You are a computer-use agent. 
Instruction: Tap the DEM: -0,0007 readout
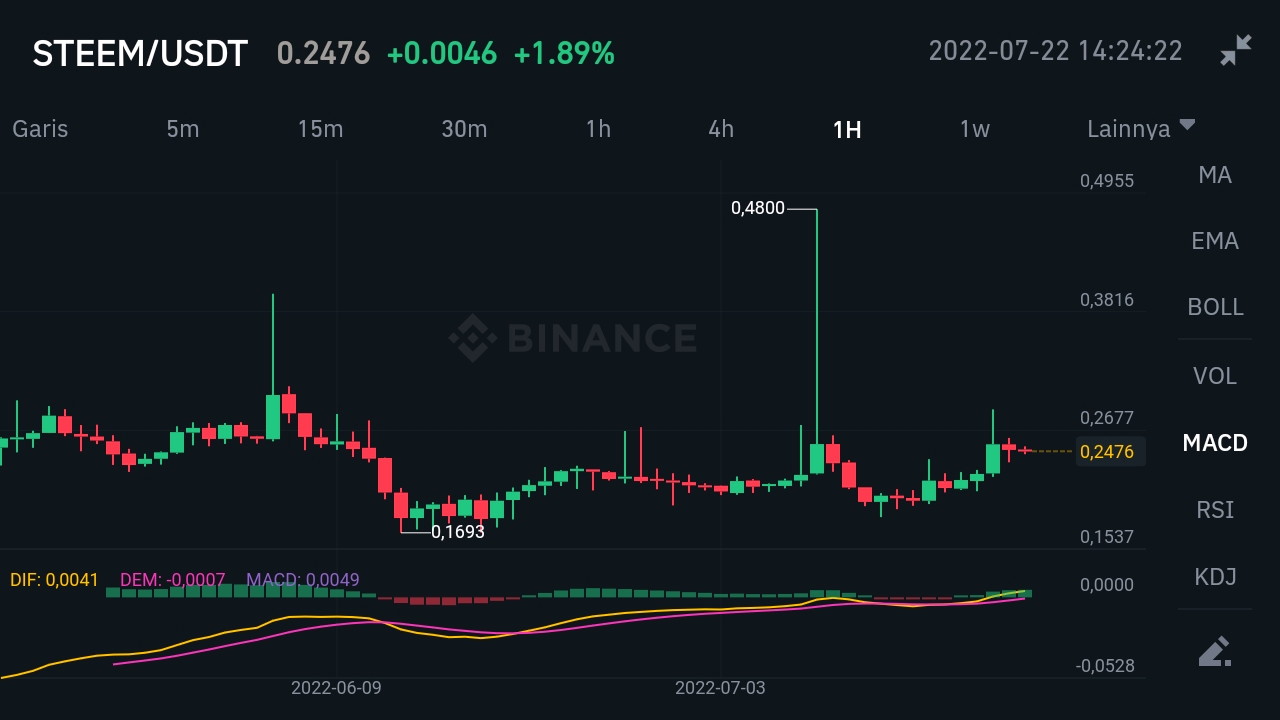click(x=172, y=579)
